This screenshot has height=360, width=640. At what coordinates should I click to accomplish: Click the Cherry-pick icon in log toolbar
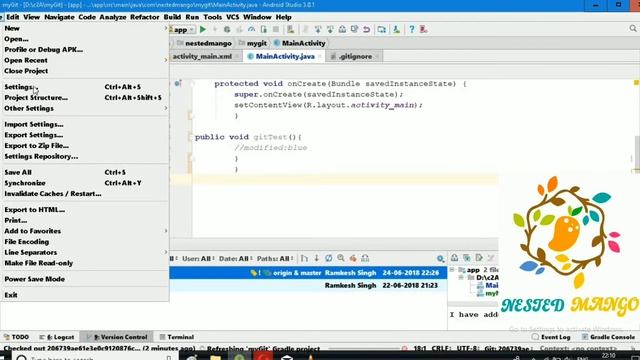click(353, 258)
